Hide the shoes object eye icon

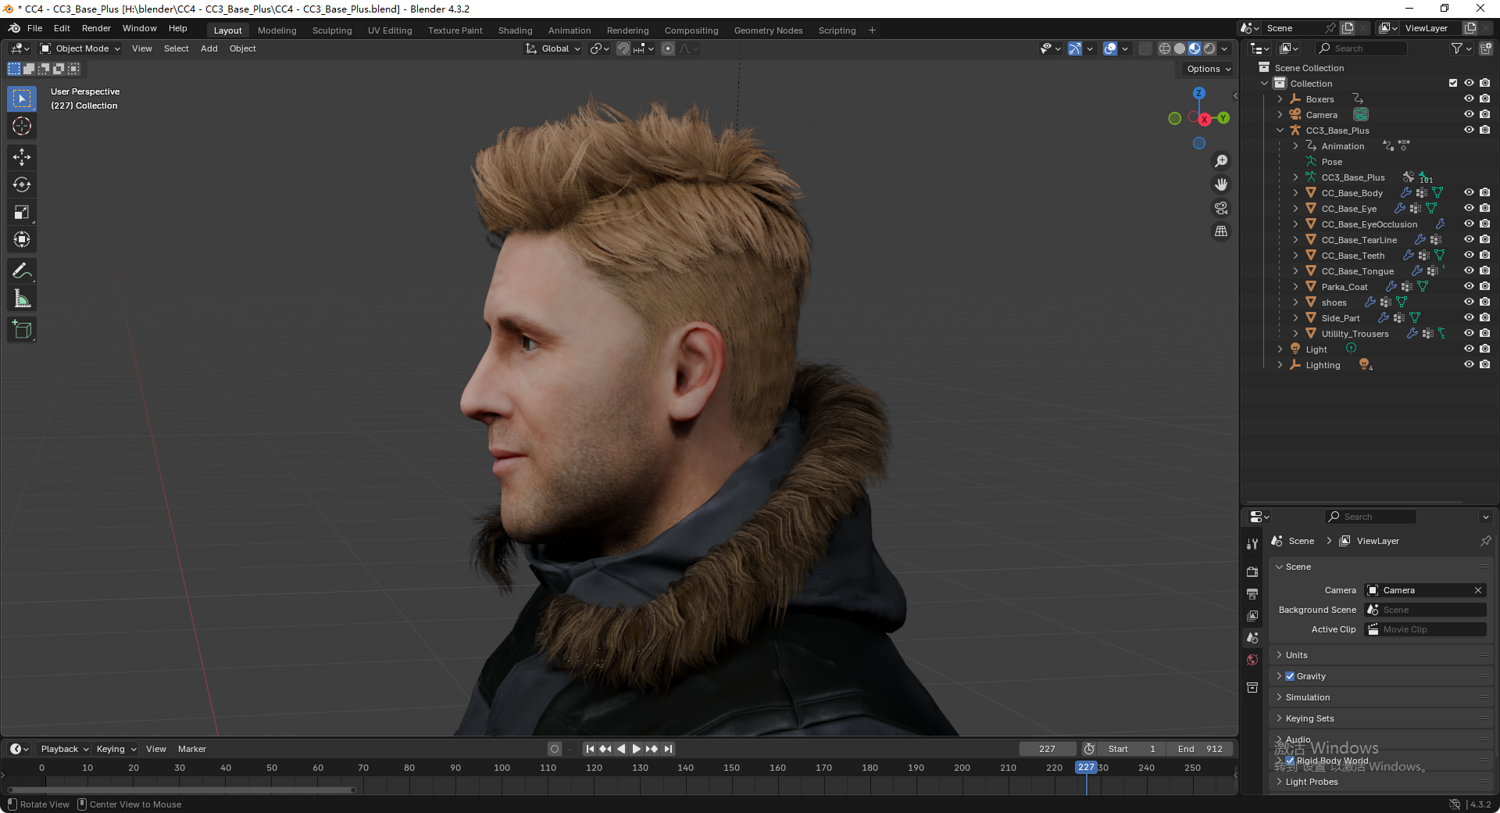coord(1469,302)
